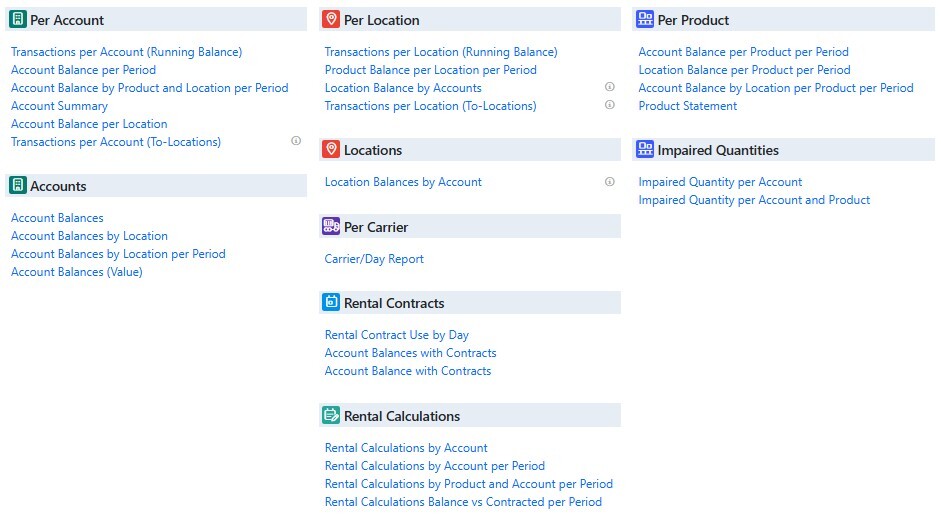Viewport: 941px width, 521px height.
Task: Click the Rental Contracts section icon
Action: pyautogui.click(x=331, y=302)
